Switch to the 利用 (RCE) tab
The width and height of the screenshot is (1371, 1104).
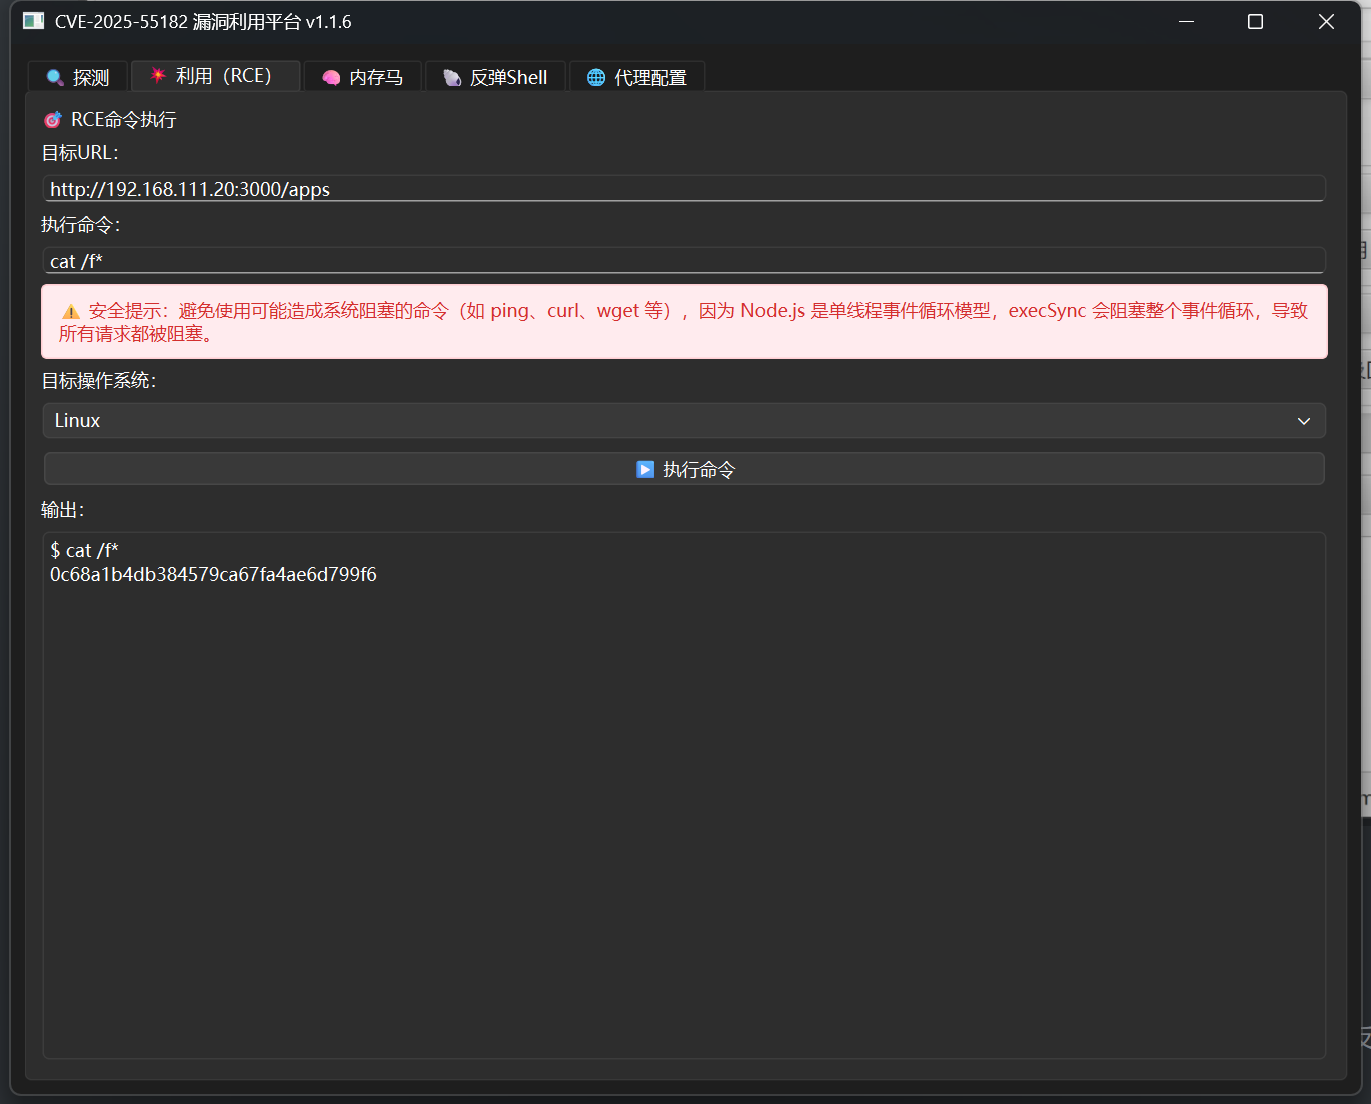tap(216, 76)
